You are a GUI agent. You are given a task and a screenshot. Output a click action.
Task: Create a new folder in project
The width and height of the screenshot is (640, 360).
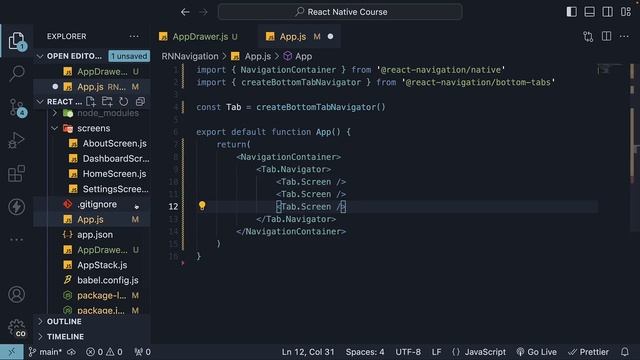107,101
